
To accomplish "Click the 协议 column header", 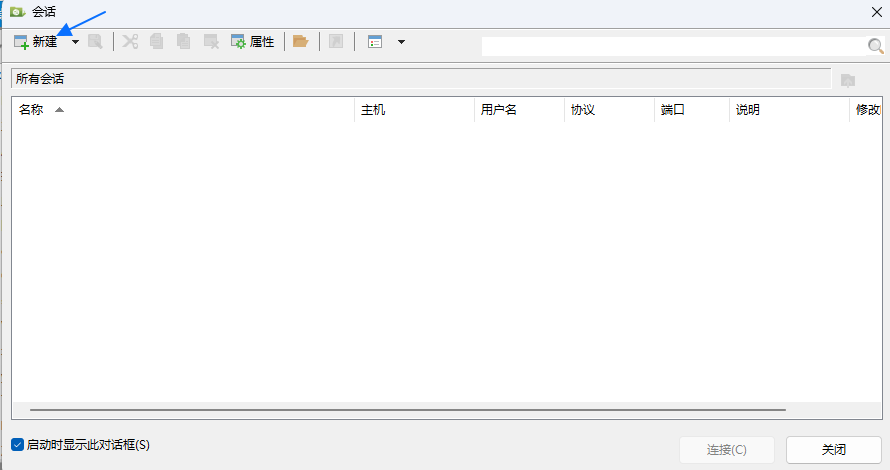I will [x=583, y=110].
